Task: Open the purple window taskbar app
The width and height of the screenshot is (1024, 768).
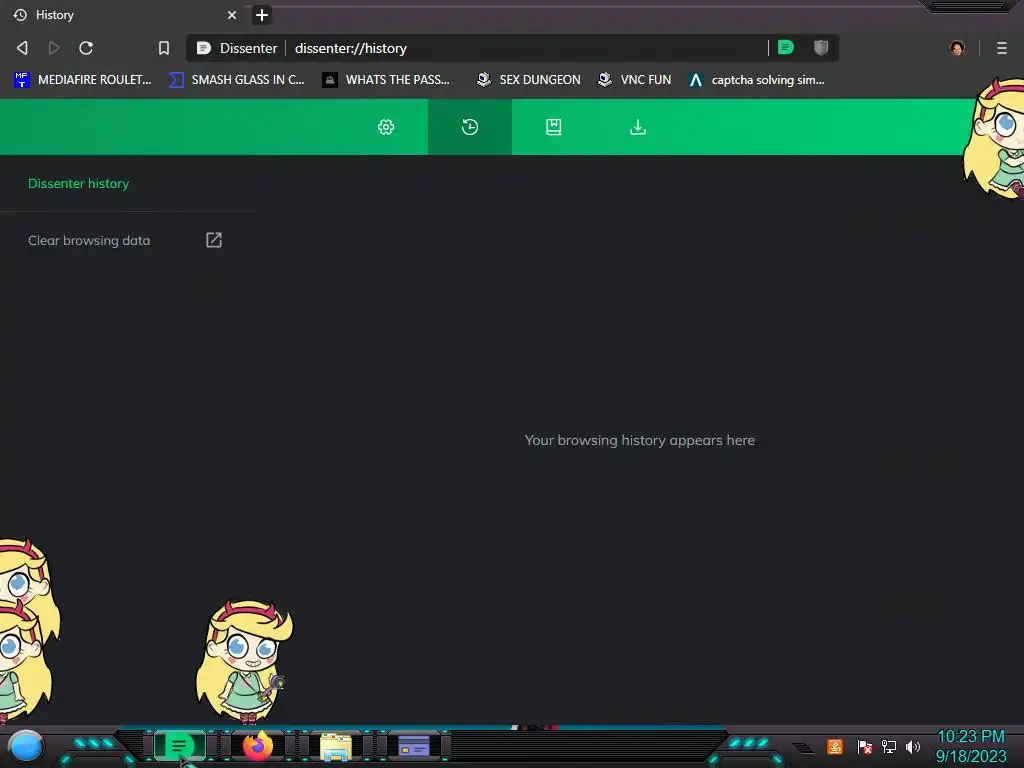Action: (x=413, y=746)
